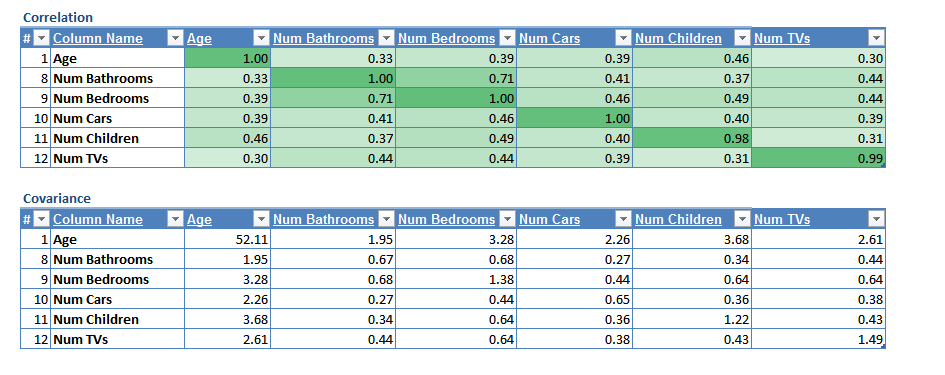Open Num Children filter arrow in Covariance table
Viewport: 945px width, 375px height.
click(x=742, y=219)
